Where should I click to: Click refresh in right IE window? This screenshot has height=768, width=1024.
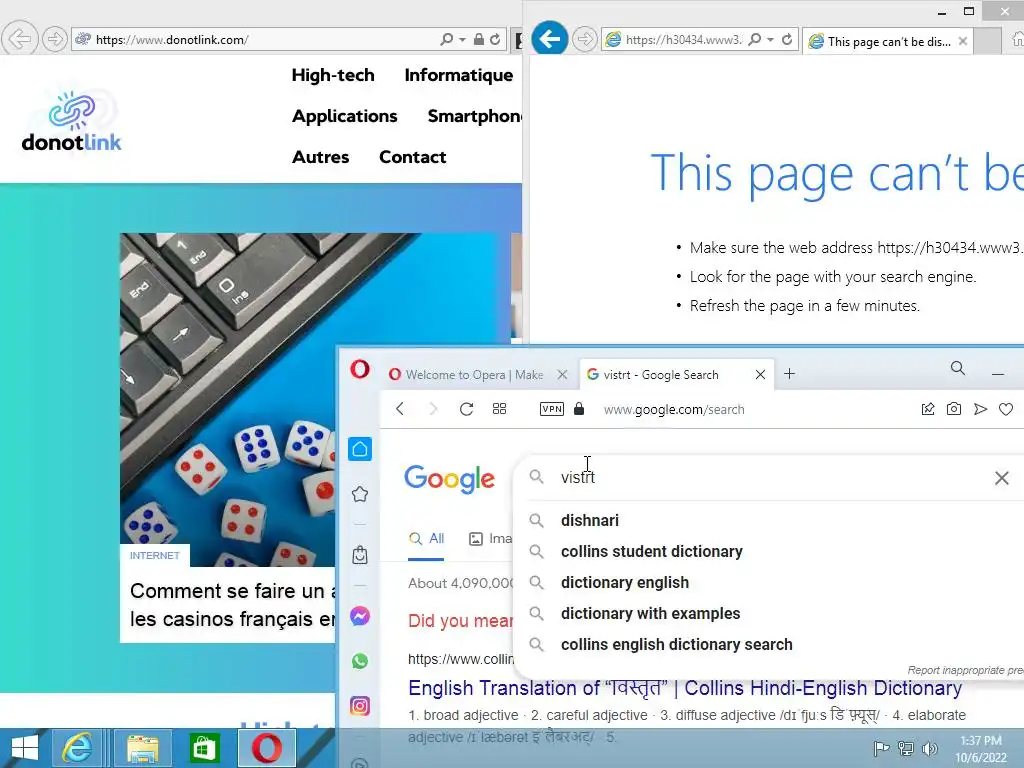point(787,40)
